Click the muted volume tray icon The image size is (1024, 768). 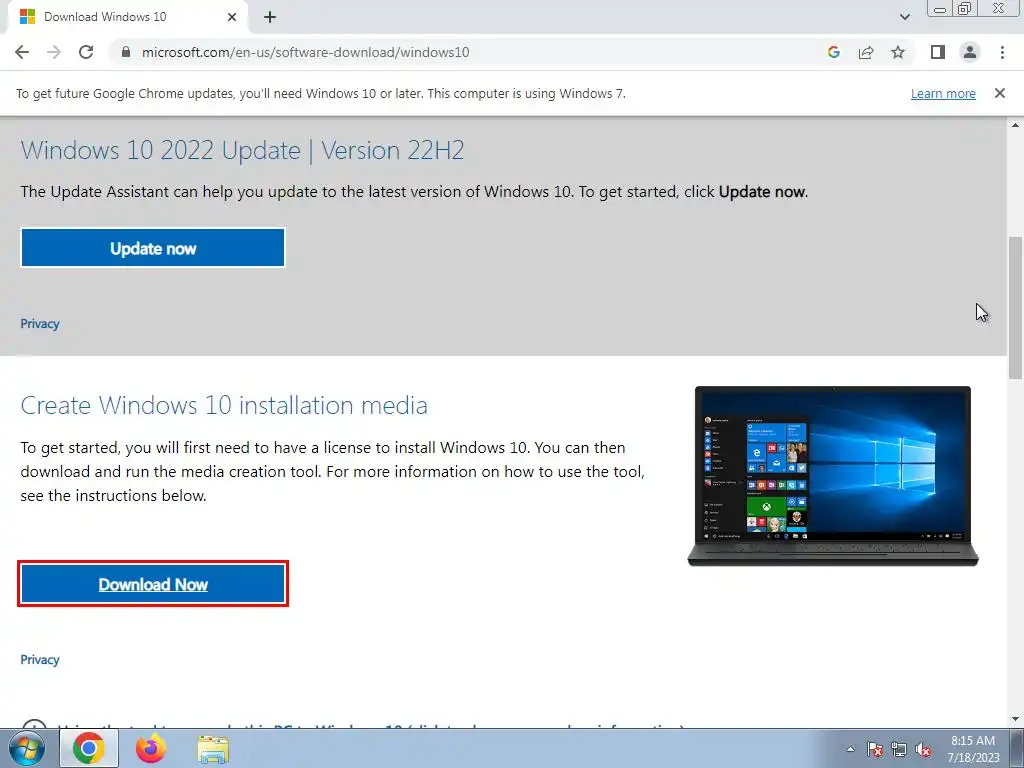coord(923,749)
